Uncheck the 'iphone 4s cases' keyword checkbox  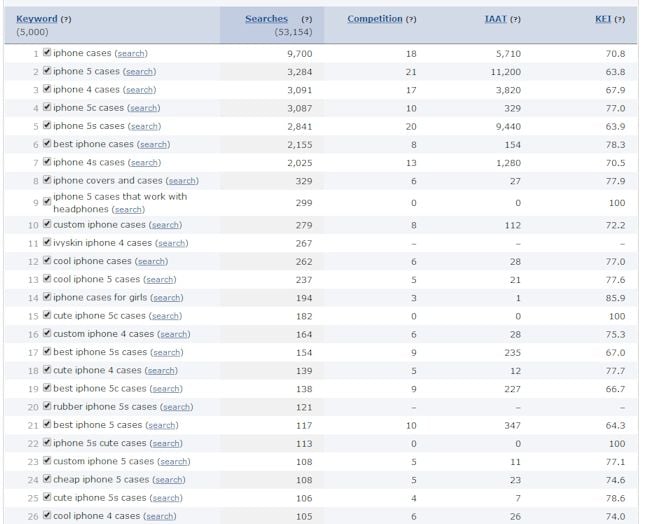point(47,162)
